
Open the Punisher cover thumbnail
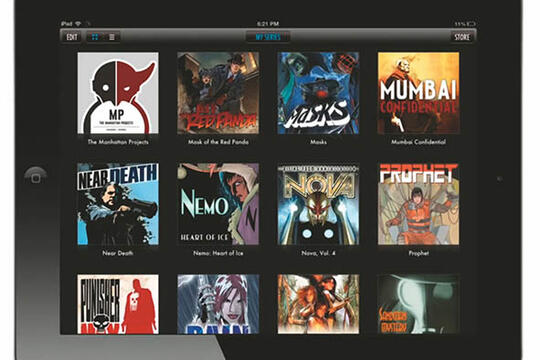click(118, 304)
